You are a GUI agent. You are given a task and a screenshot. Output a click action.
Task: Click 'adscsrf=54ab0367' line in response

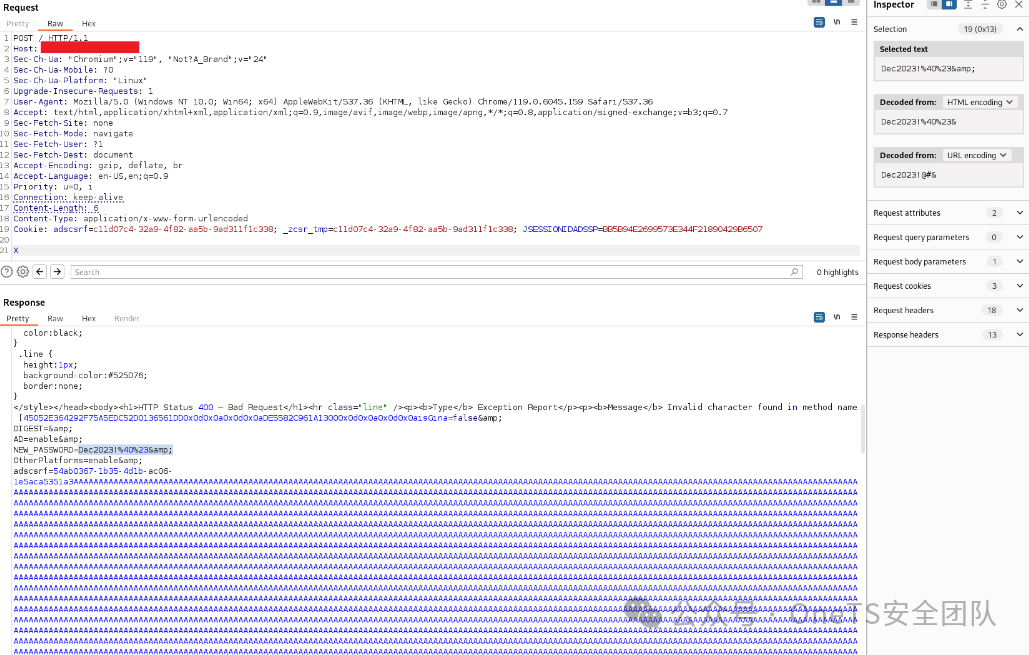[x=93, y=471]
